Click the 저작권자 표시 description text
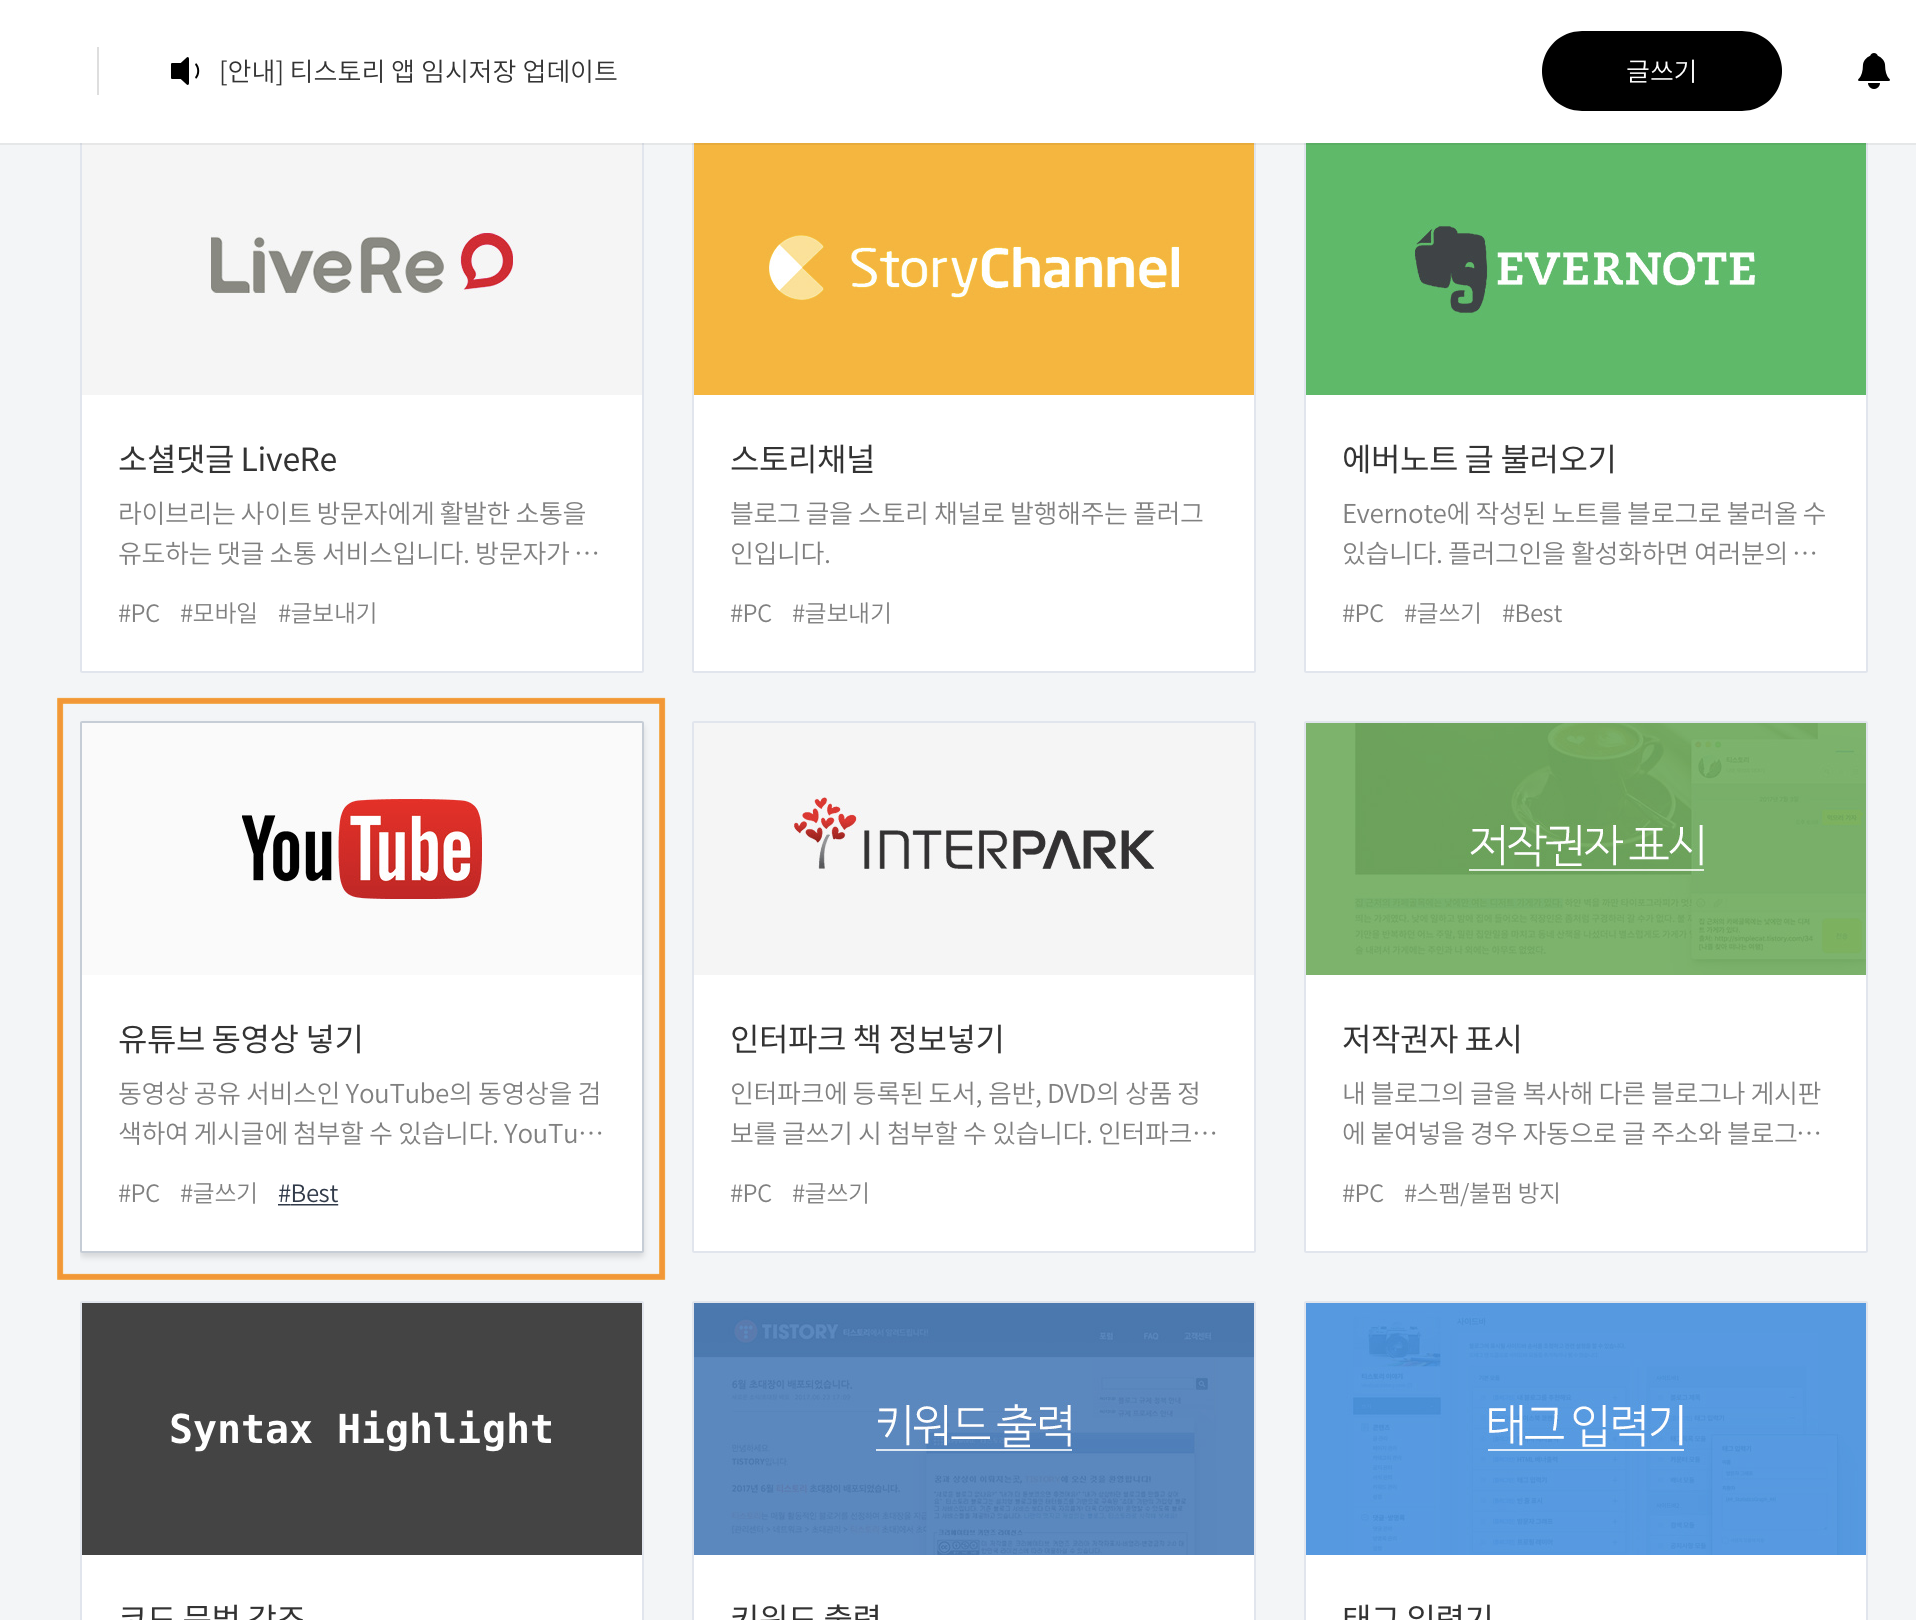The width and height of the screenshot is (1916, 1620). coord(1582,1113)
